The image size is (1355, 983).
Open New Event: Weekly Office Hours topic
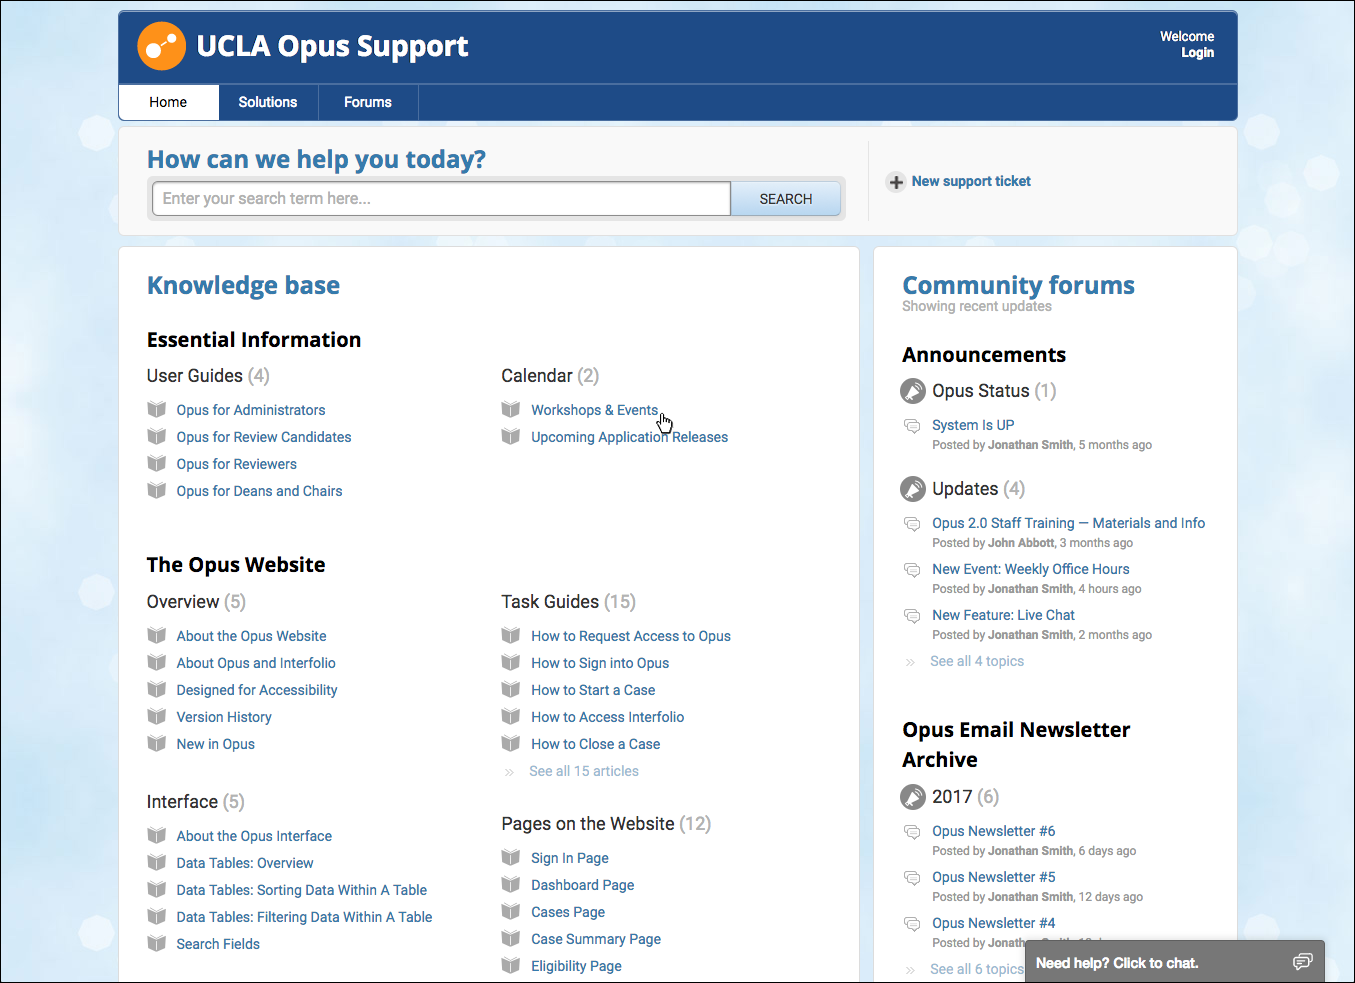click(1031, 569)
